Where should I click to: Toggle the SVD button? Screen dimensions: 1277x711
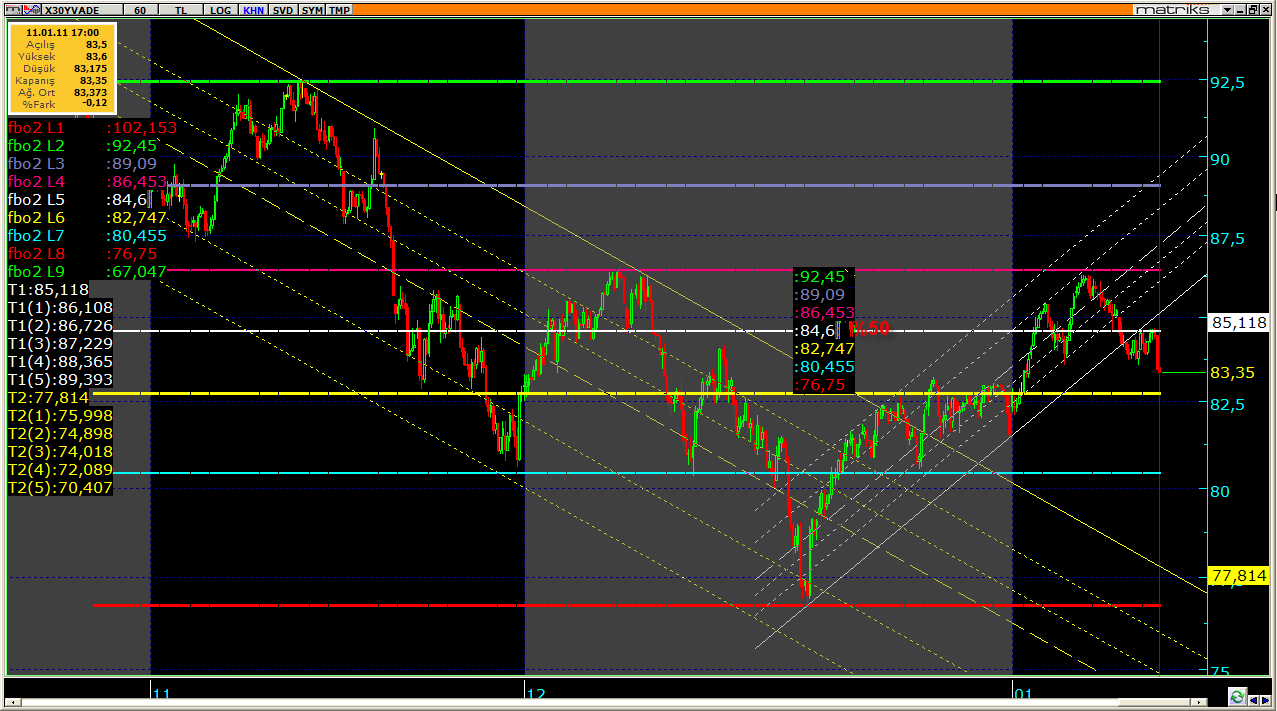click(x=284, y=10)
